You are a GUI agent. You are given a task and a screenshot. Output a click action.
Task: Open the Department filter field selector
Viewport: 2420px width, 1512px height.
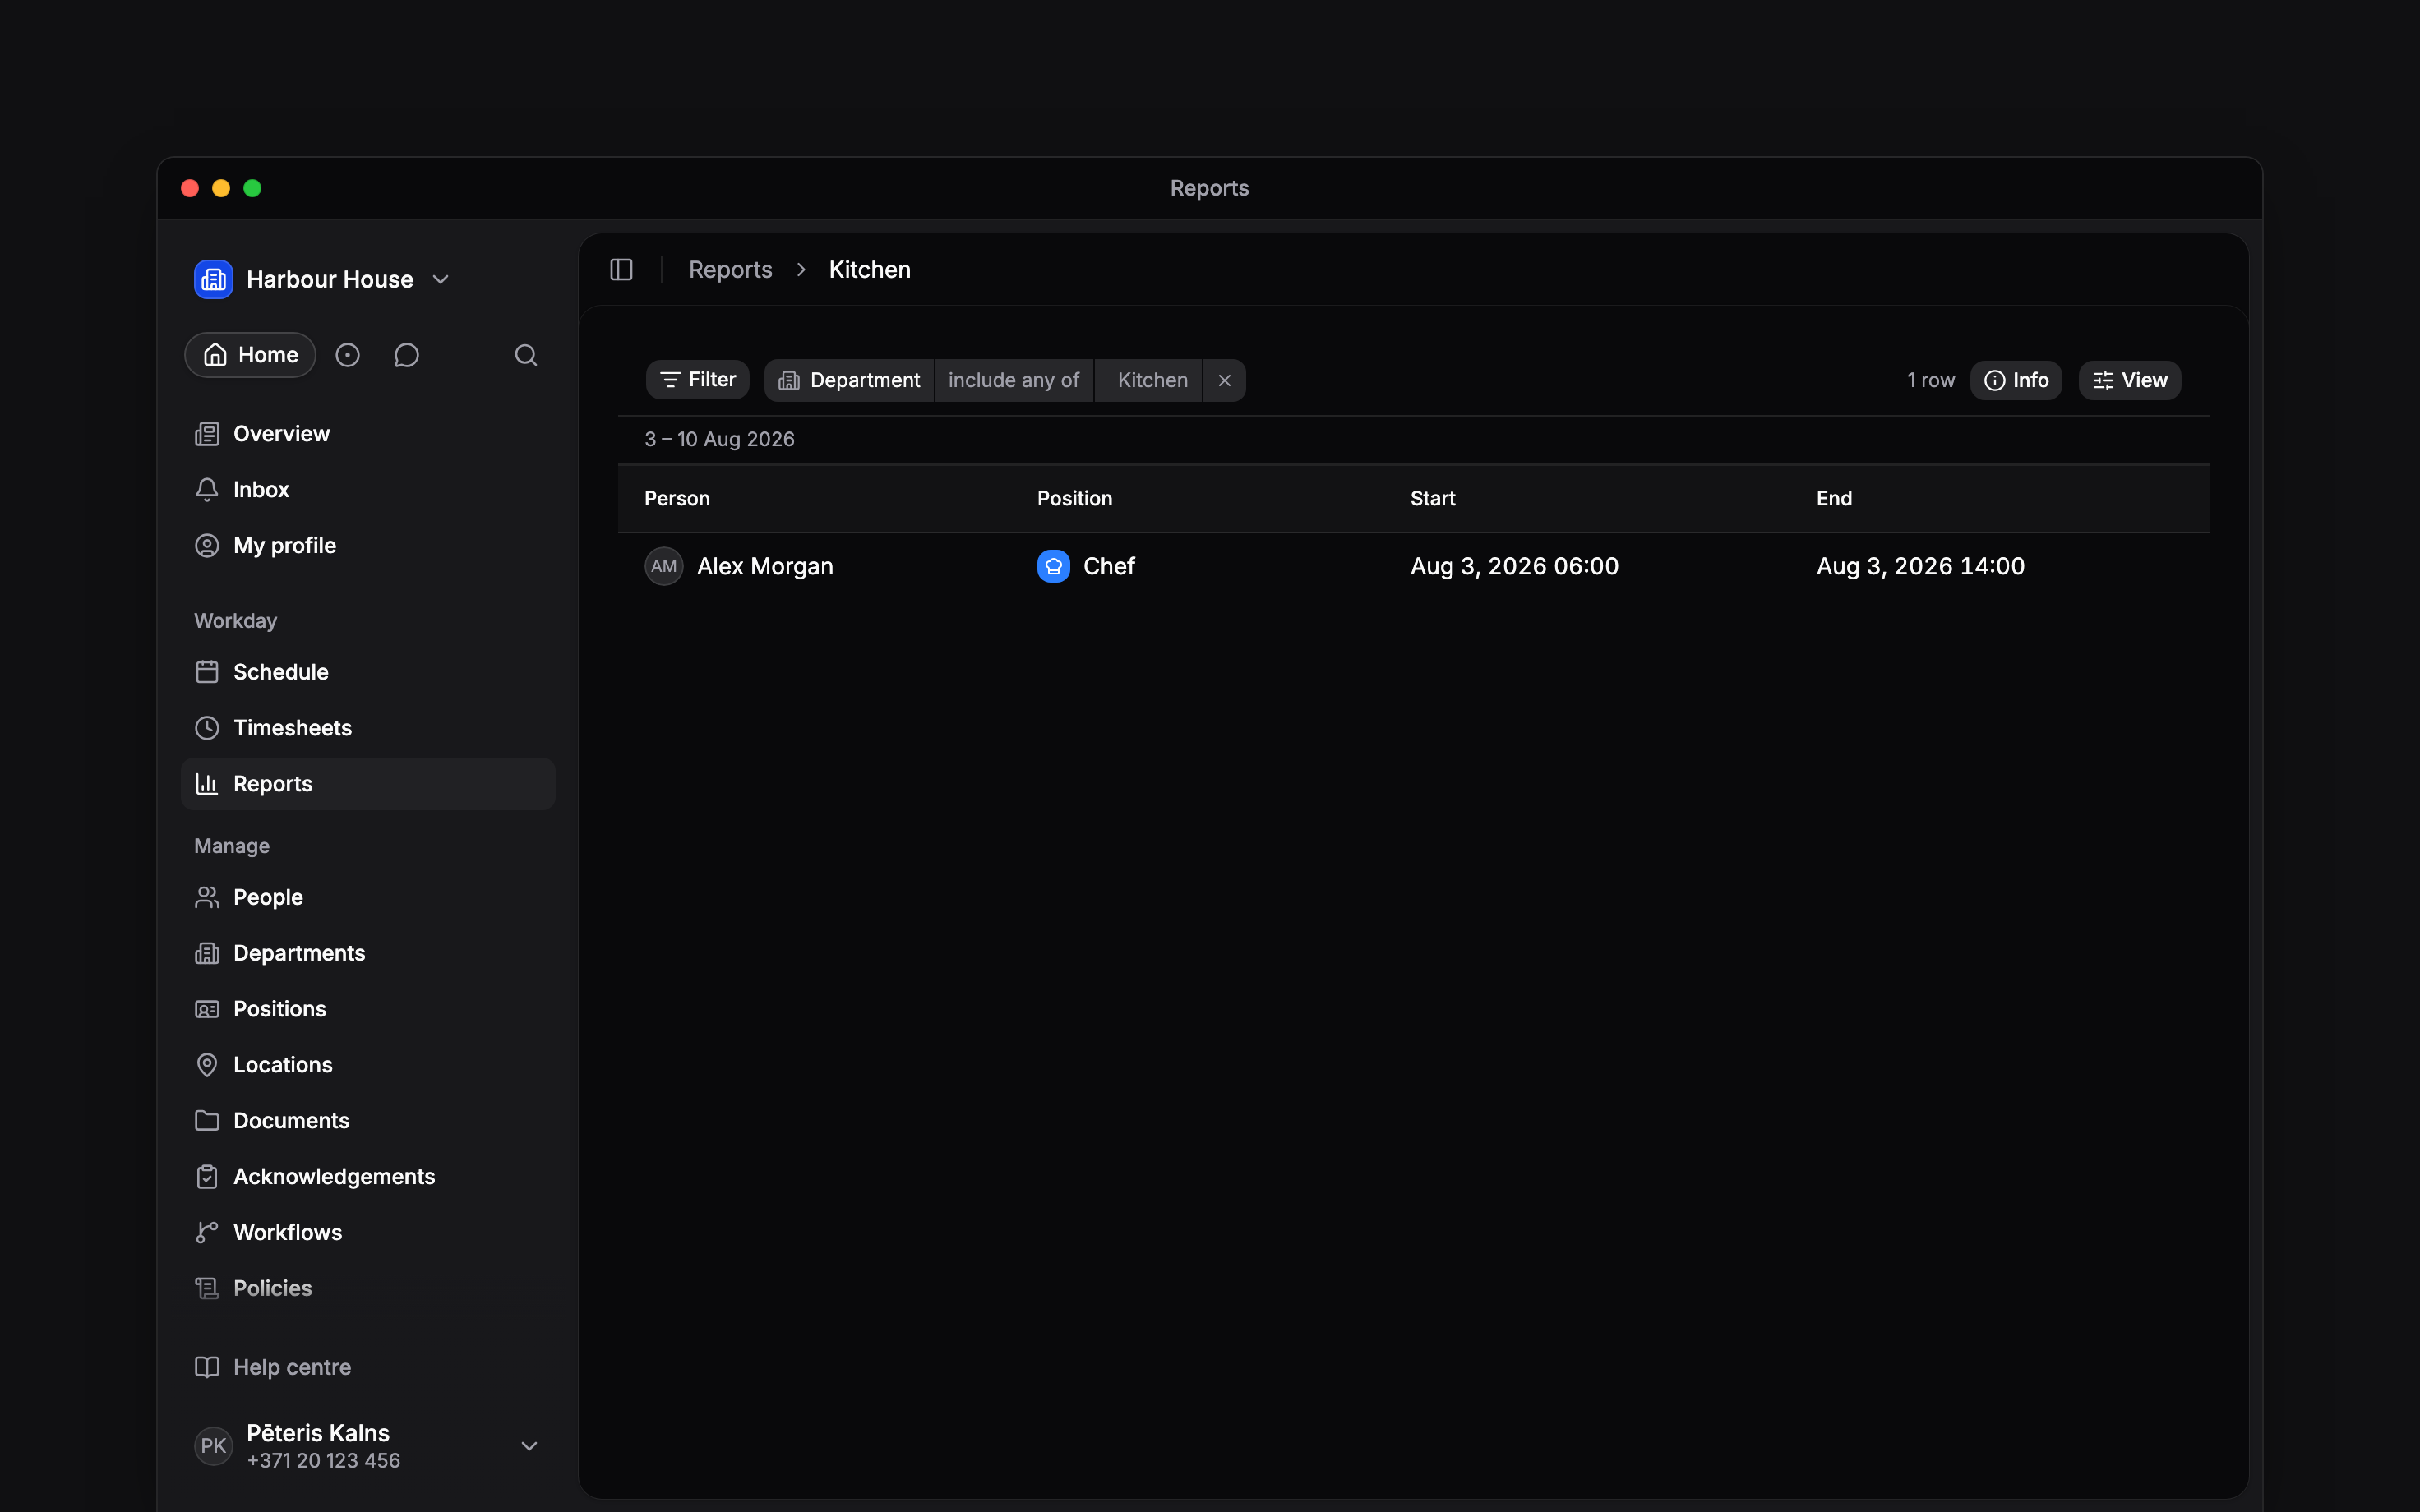(x=849, y=380)
